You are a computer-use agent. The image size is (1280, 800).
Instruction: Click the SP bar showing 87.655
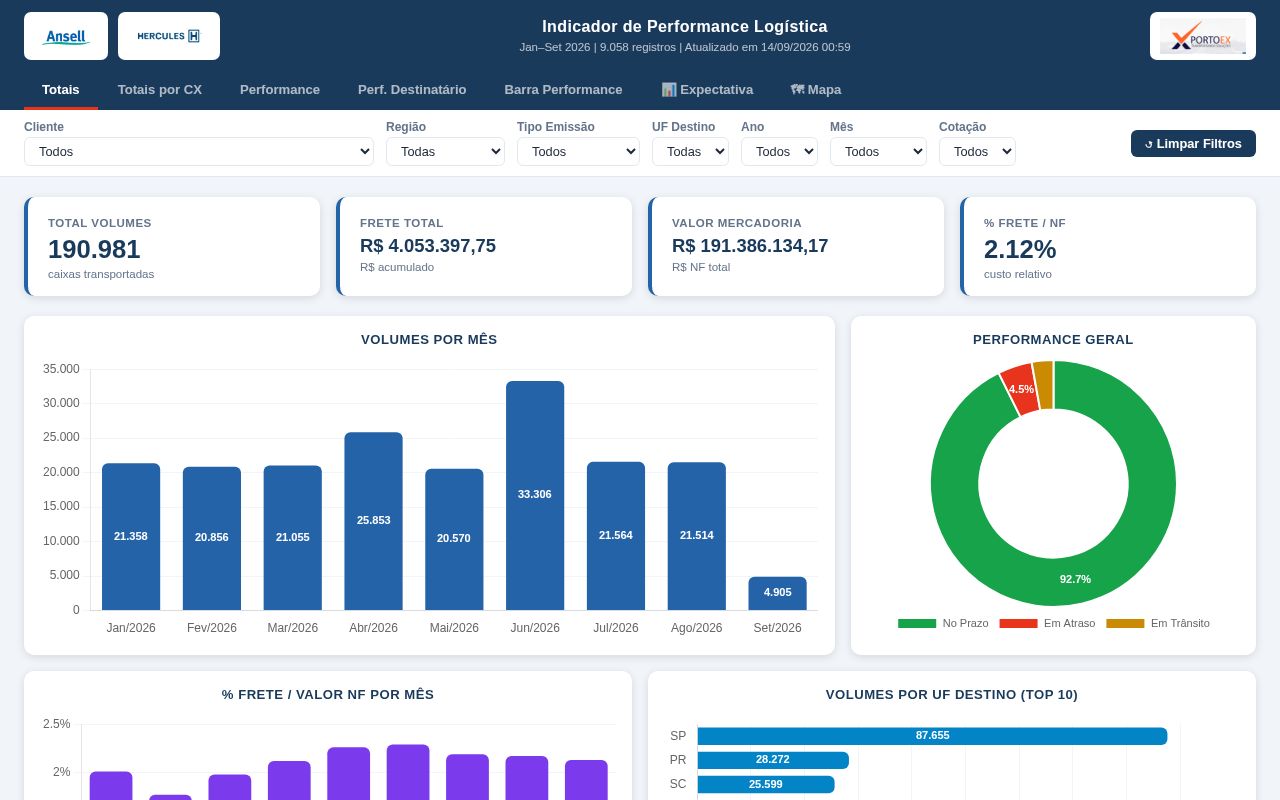click(x=932, y=736)
